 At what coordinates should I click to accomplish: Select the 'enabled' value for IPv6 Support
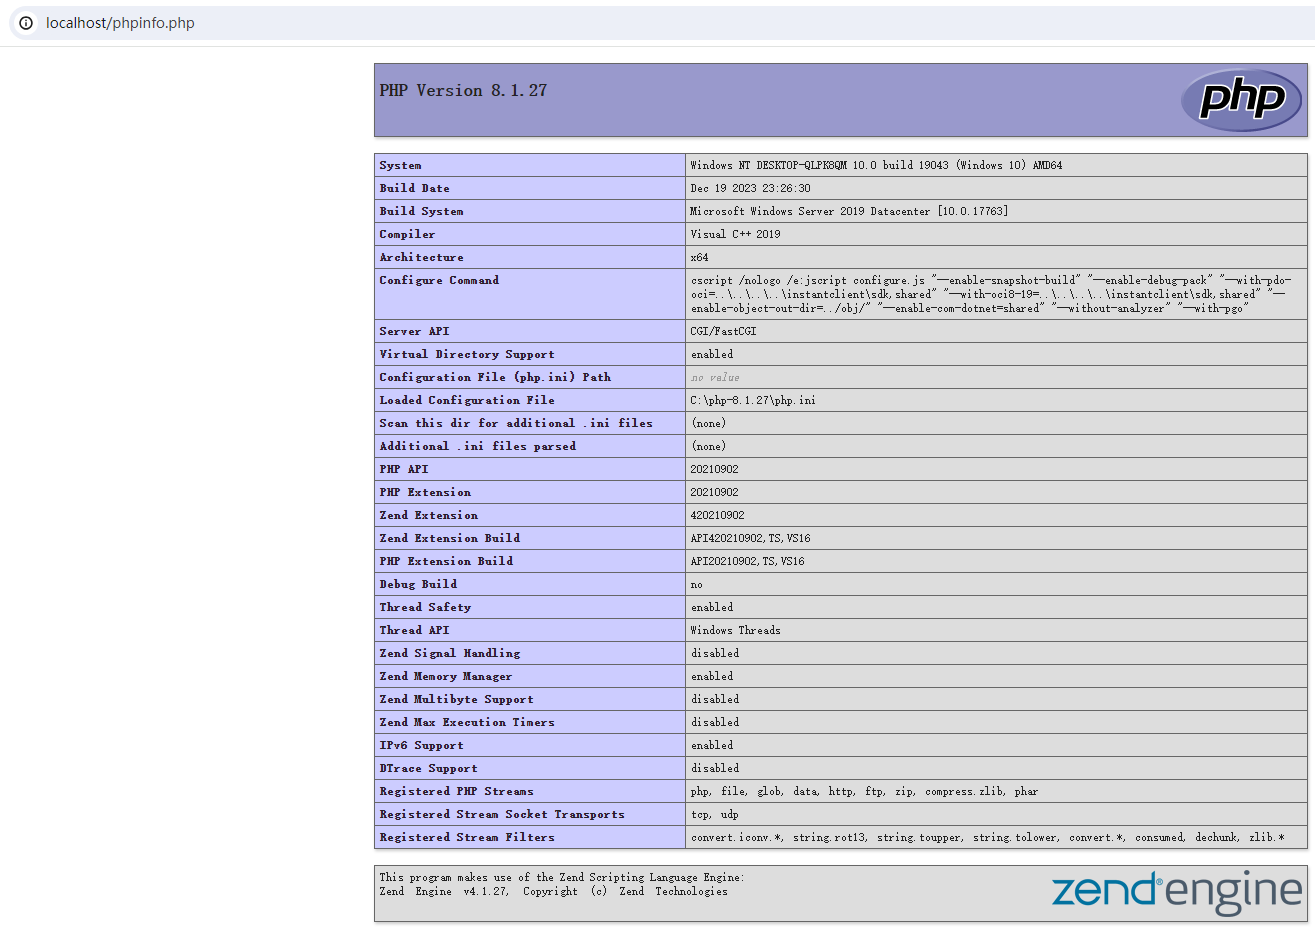[x=712, y=746]
